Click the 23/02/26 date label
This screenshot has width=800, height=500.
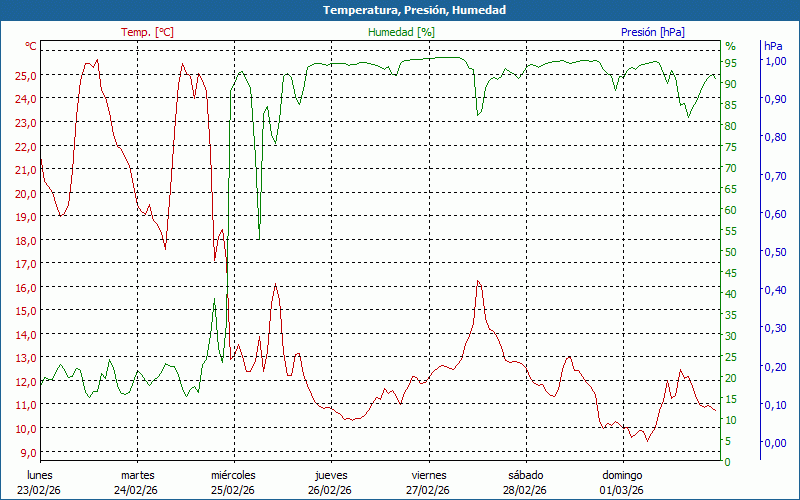[x=40, y=490]
